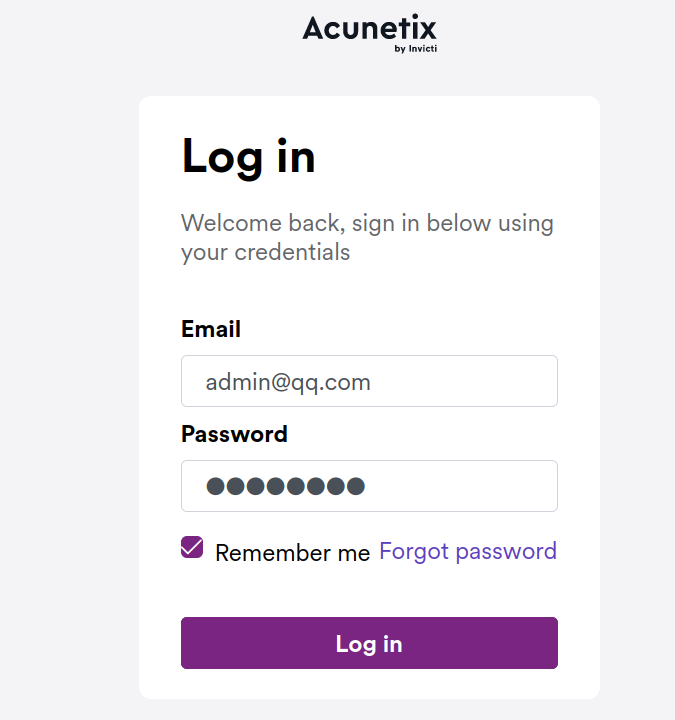The image size is (675, 720).
Task: Click the Password field label
Action: [234, 434]
